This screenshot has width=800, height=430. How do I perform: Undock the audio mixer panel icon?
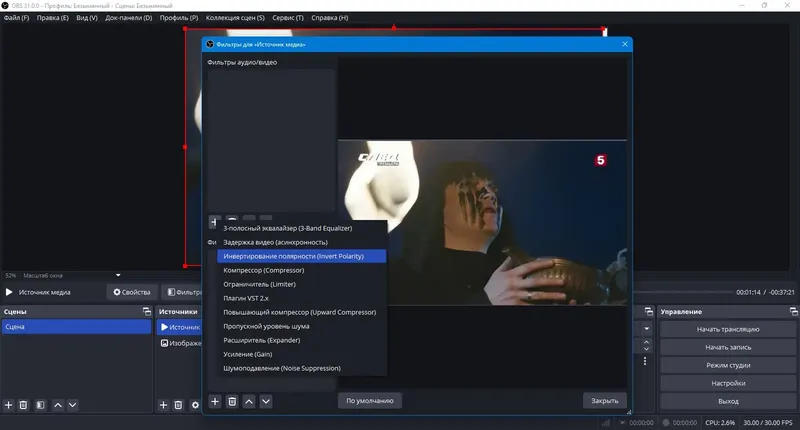tap(649, 311)
